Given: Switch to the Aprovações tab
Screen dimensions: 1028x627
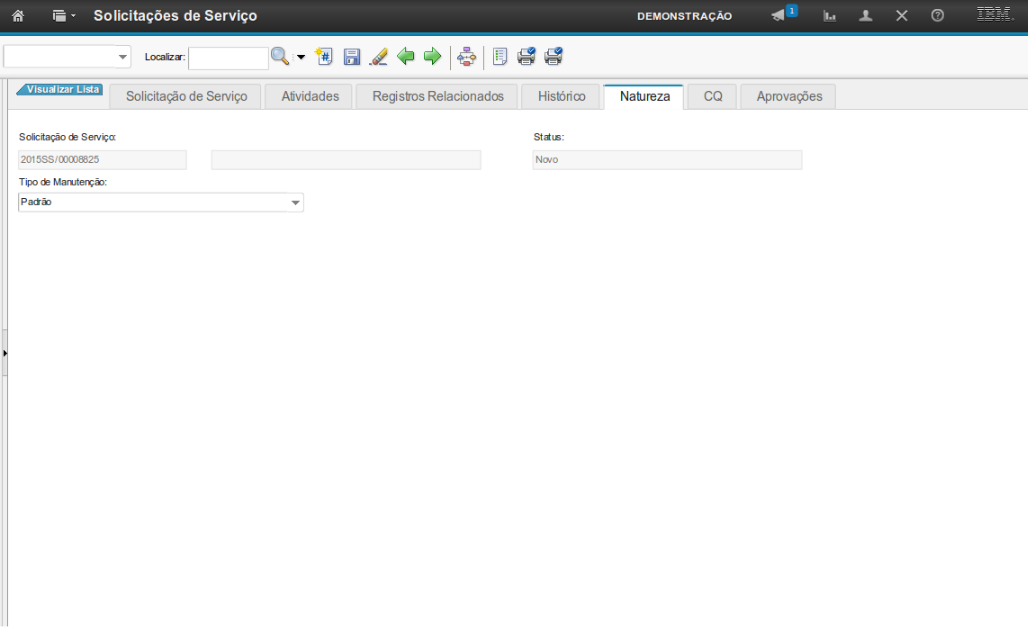Looking at the screenshot, I should coord(789,97).
